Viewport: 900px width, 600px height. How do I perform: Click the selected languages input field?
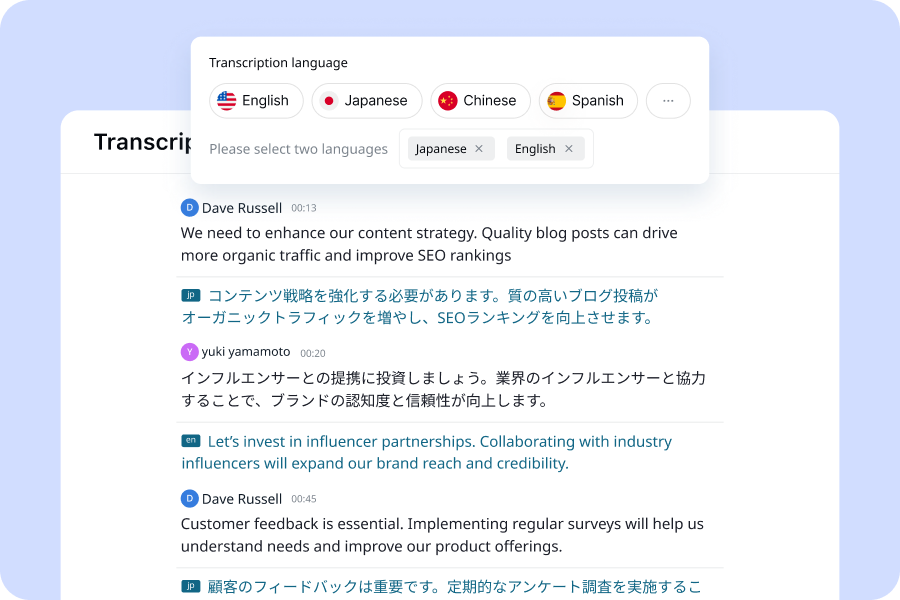pos(496,149)
